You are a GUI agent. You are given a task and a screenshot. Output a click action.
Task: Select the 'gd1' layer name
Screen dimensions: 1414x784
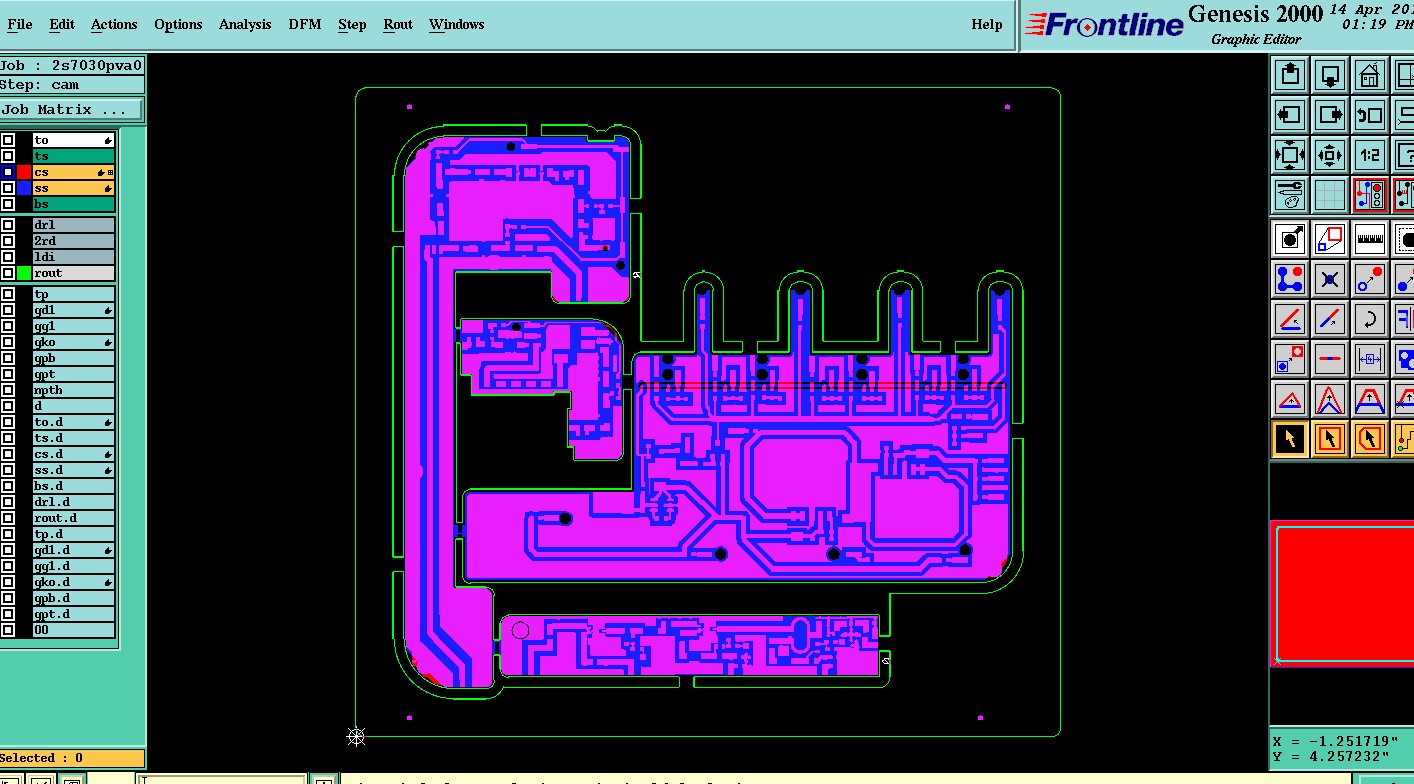(x=74, y=310)
